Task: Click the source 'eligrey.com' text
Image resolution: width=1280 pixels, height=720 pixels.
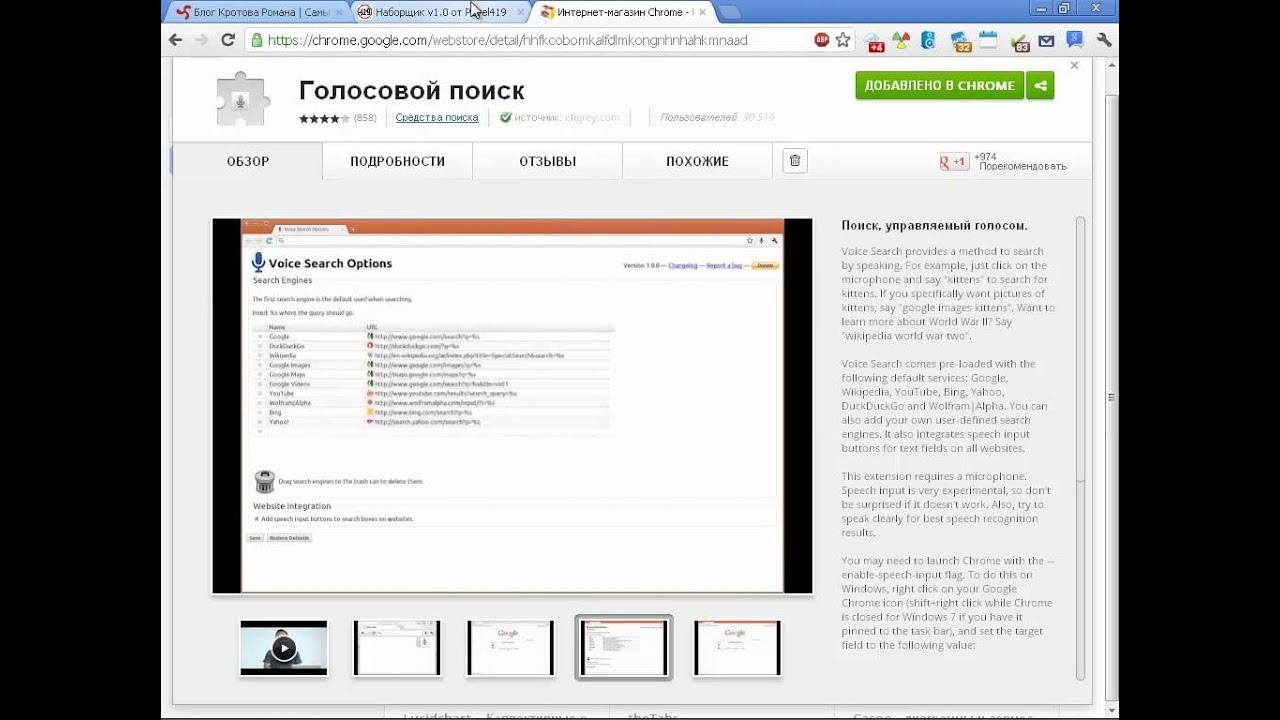Action: tap(592, 117)
